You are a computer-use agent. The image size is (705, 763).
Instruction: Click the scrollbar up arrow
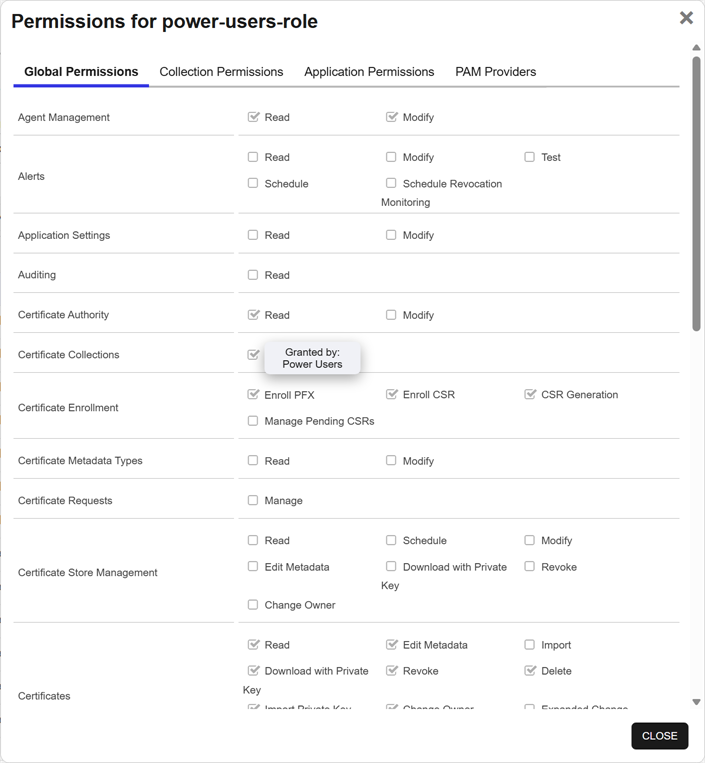[x=696, y=48]
